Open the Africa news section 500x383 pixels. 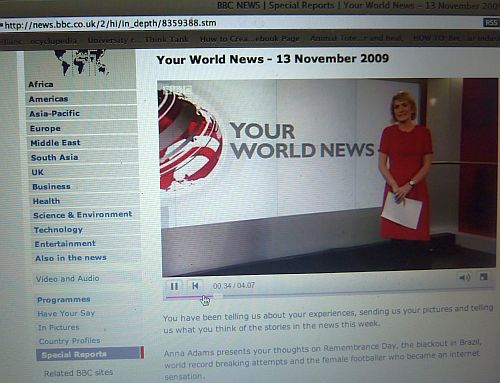point(41,84)
